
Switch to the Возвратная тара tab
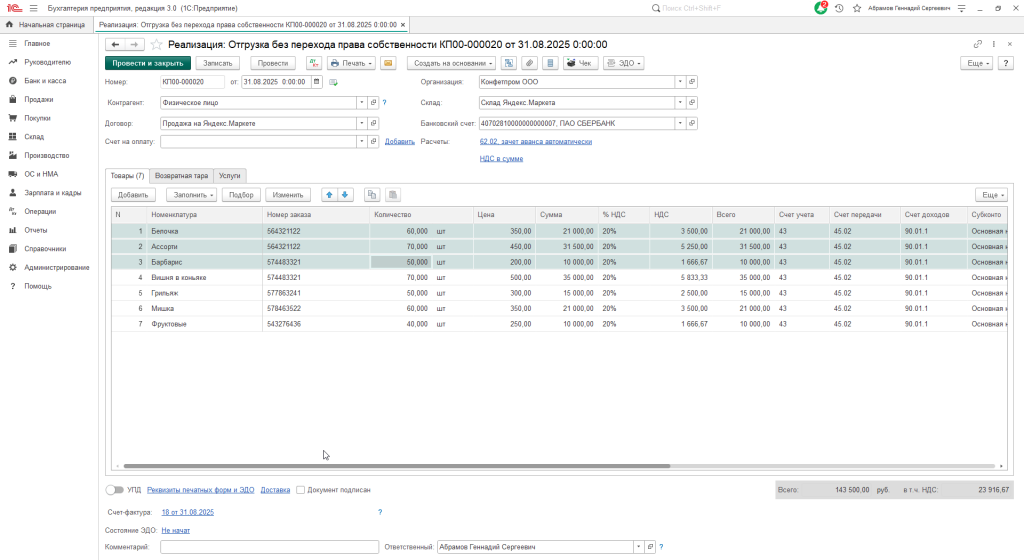point(181,175)
